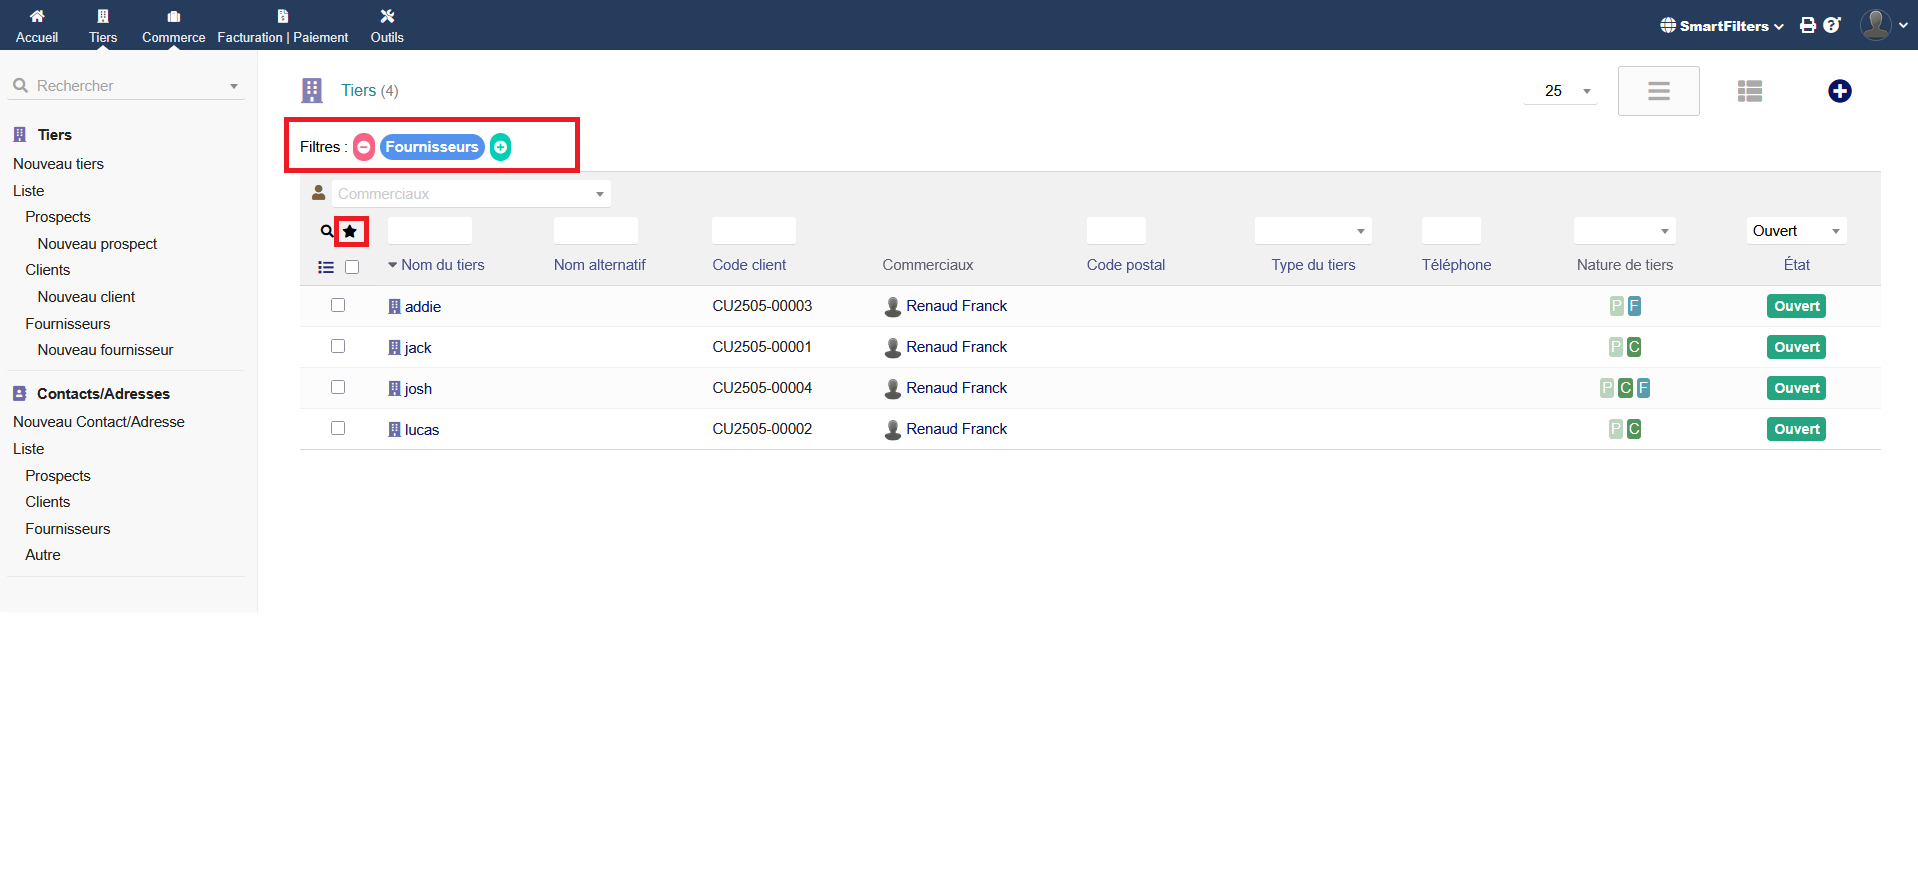Open the column selector list icon
Image resolution: width=1918 pixels, height=879 pixels.
[326, 267]
